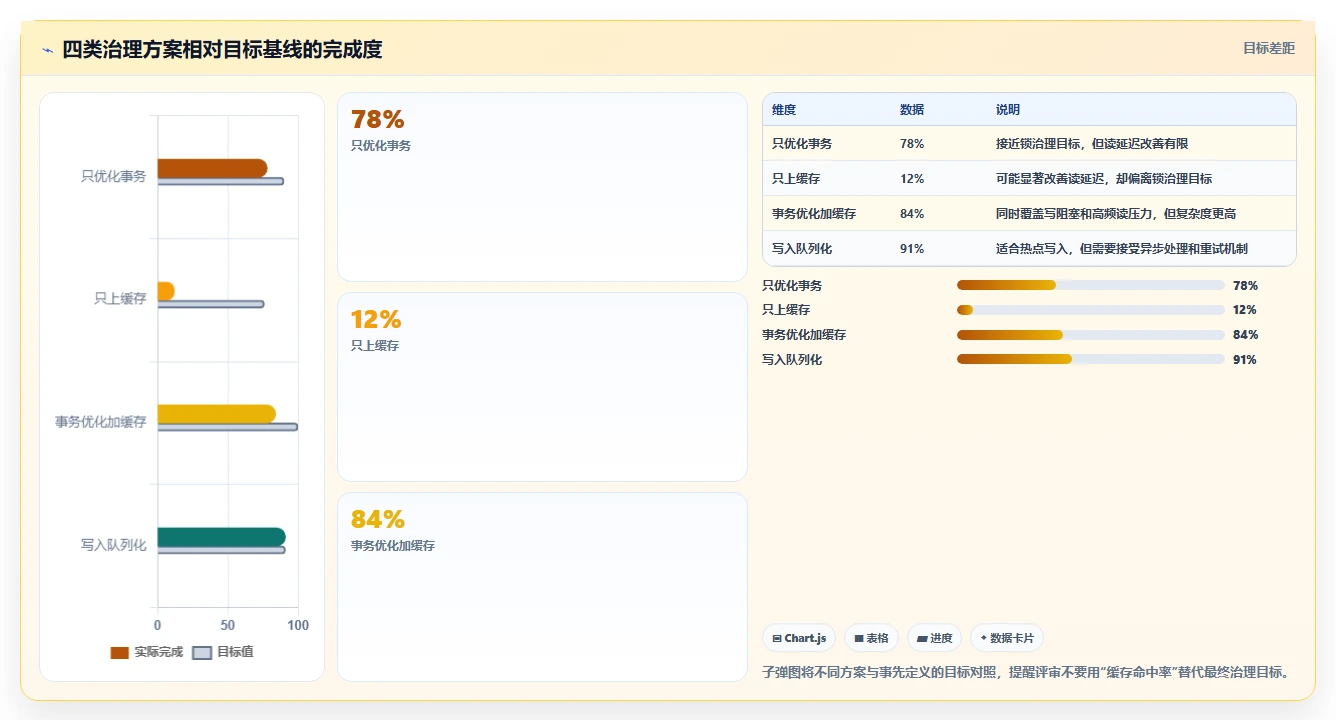The width and height of the screenshot is (1336, 720).
Task: Select the 表格 tag chip
Action: click(x=871, y=638)
